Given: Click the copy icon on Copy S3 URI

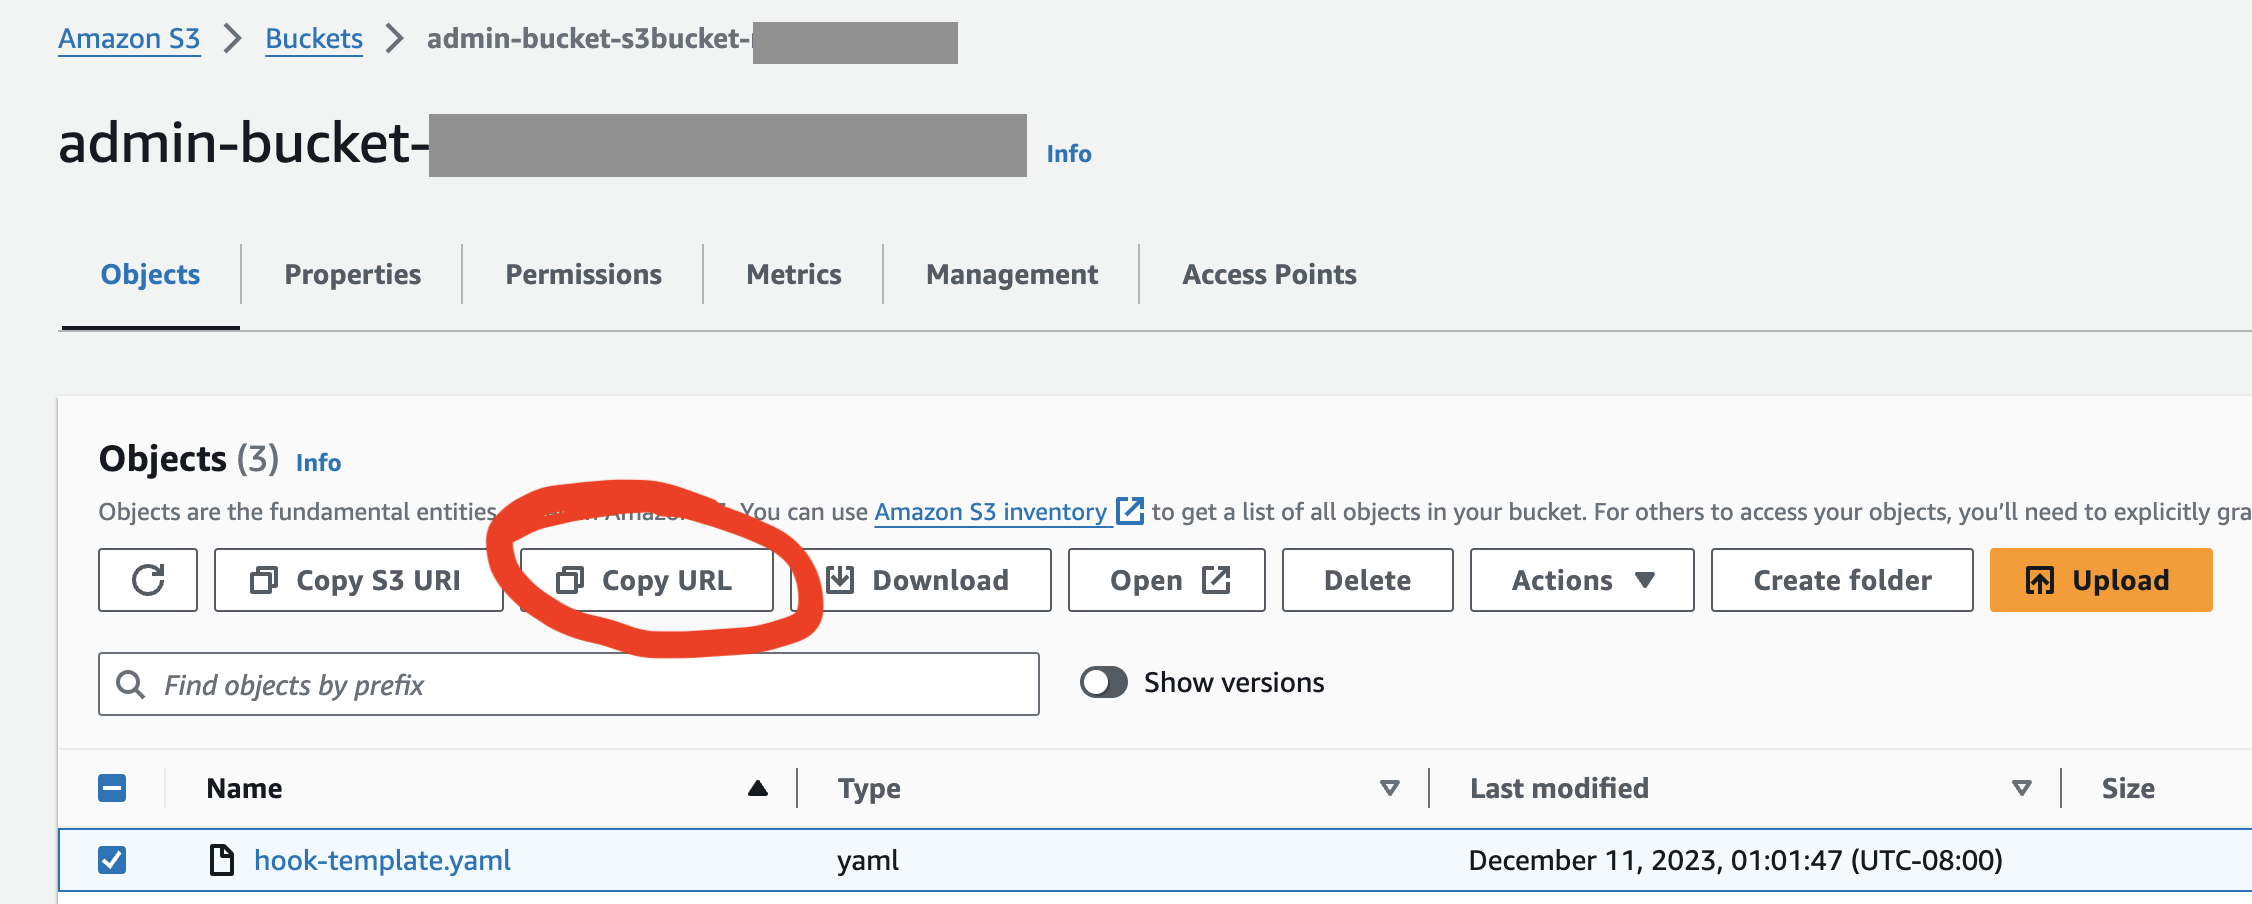Looking at the screenshot, I should pyautogui.click(x=264, y=580).
